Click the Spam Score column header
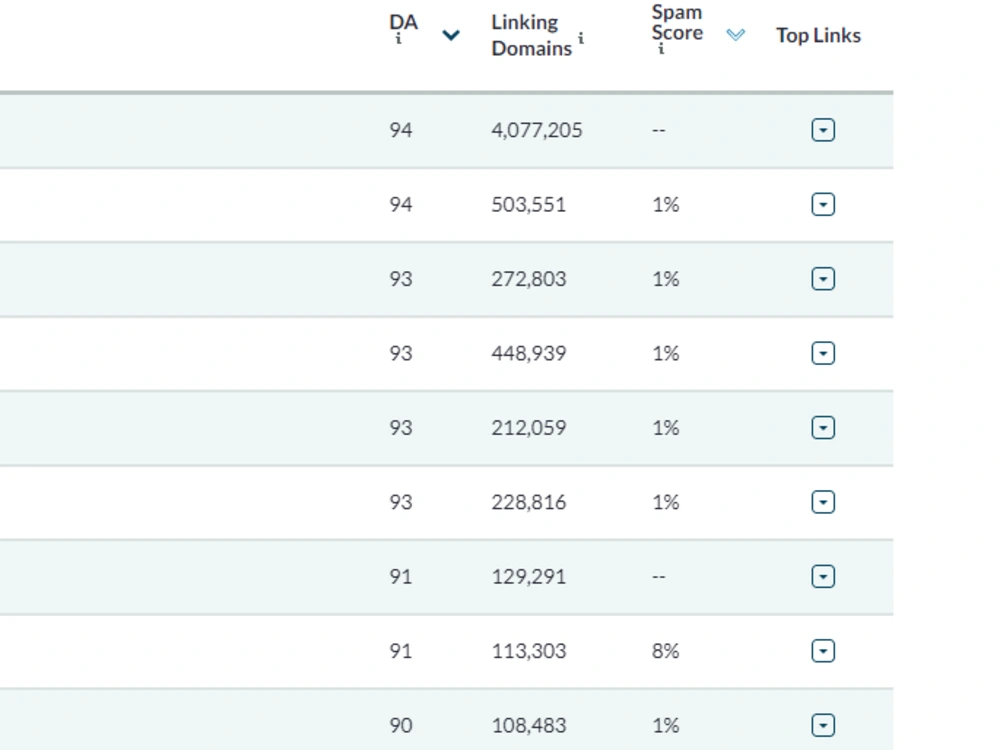Viewport: 1000px width, 750px height. 677,22
